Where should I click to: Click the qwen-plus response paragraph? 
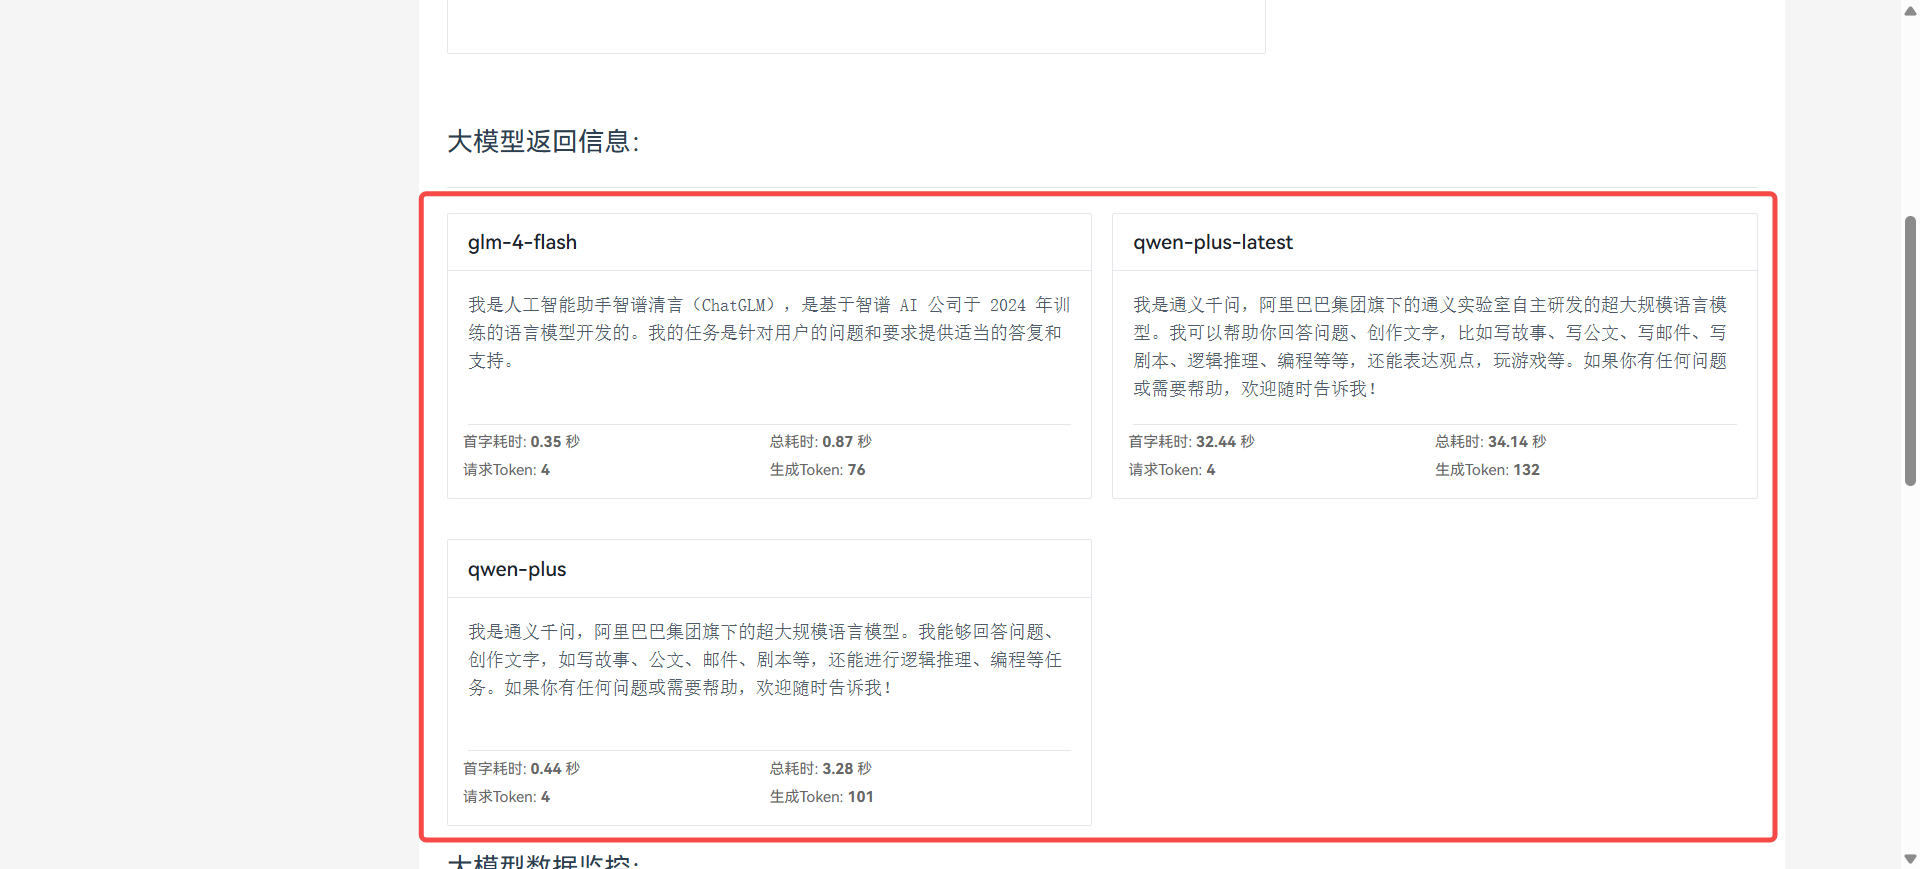tap(766, 659)
